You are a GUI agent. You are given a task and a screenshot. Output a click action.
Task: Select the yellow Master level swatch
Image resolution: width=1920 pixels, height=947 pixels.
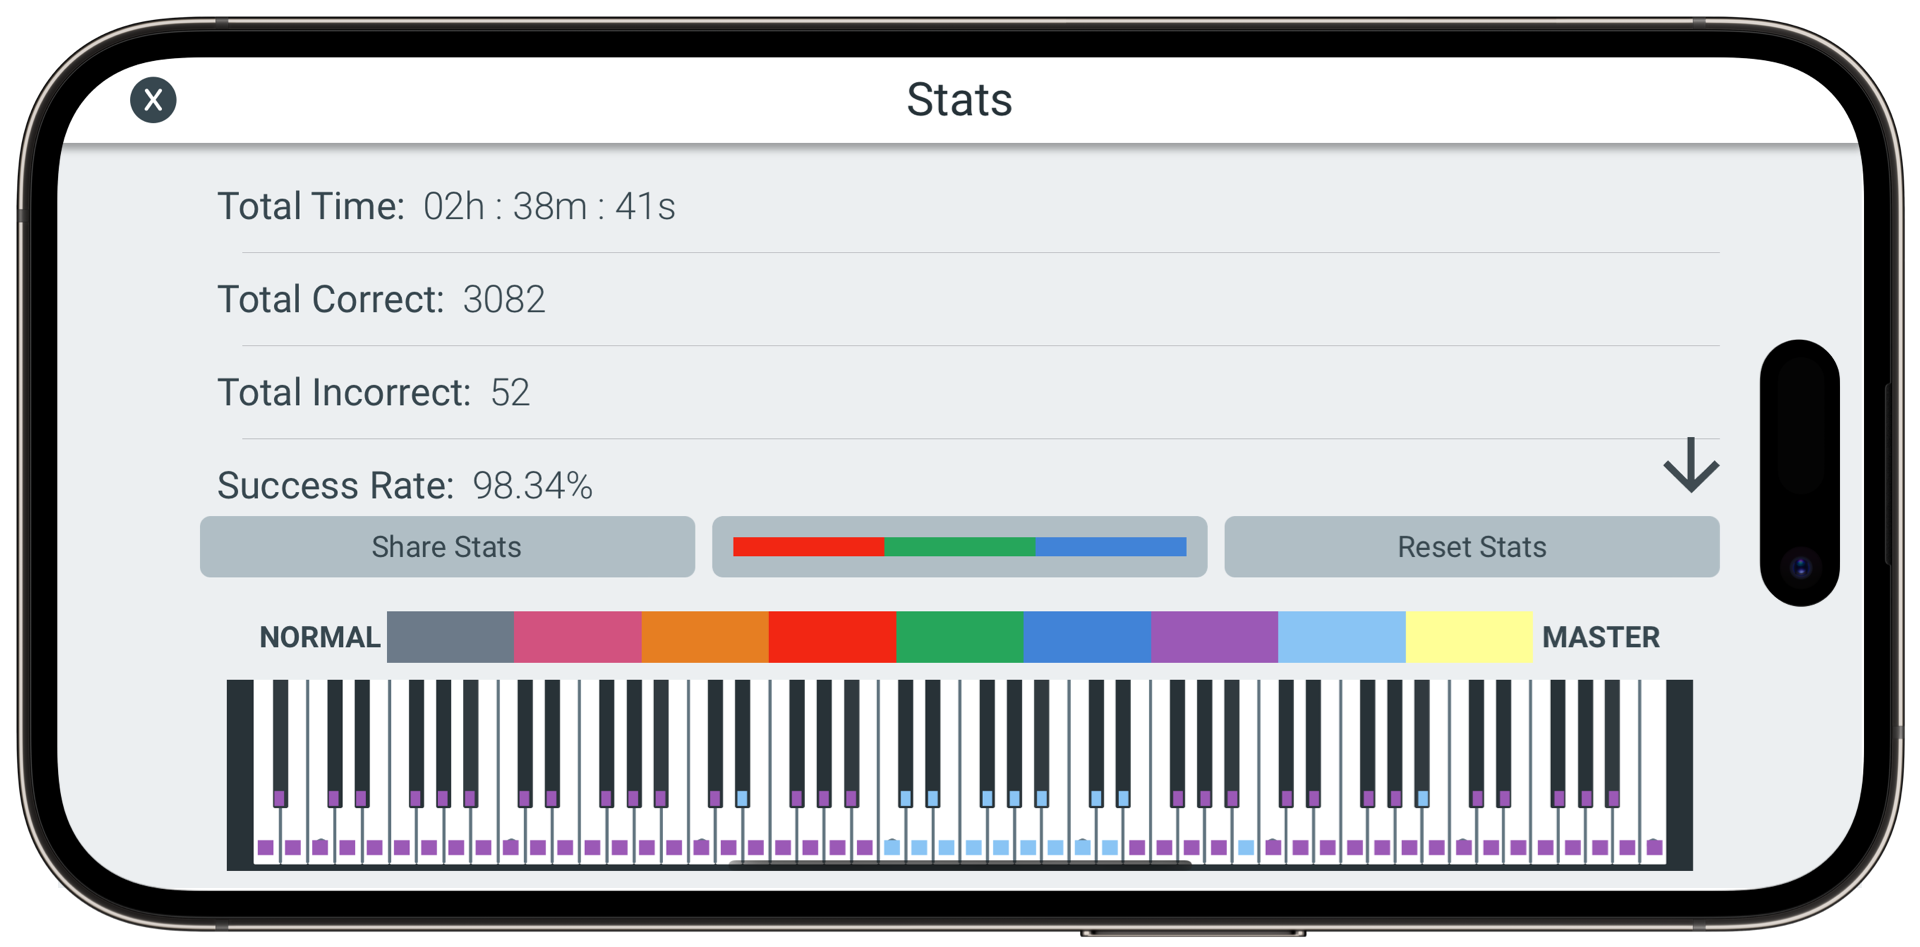1470,637
